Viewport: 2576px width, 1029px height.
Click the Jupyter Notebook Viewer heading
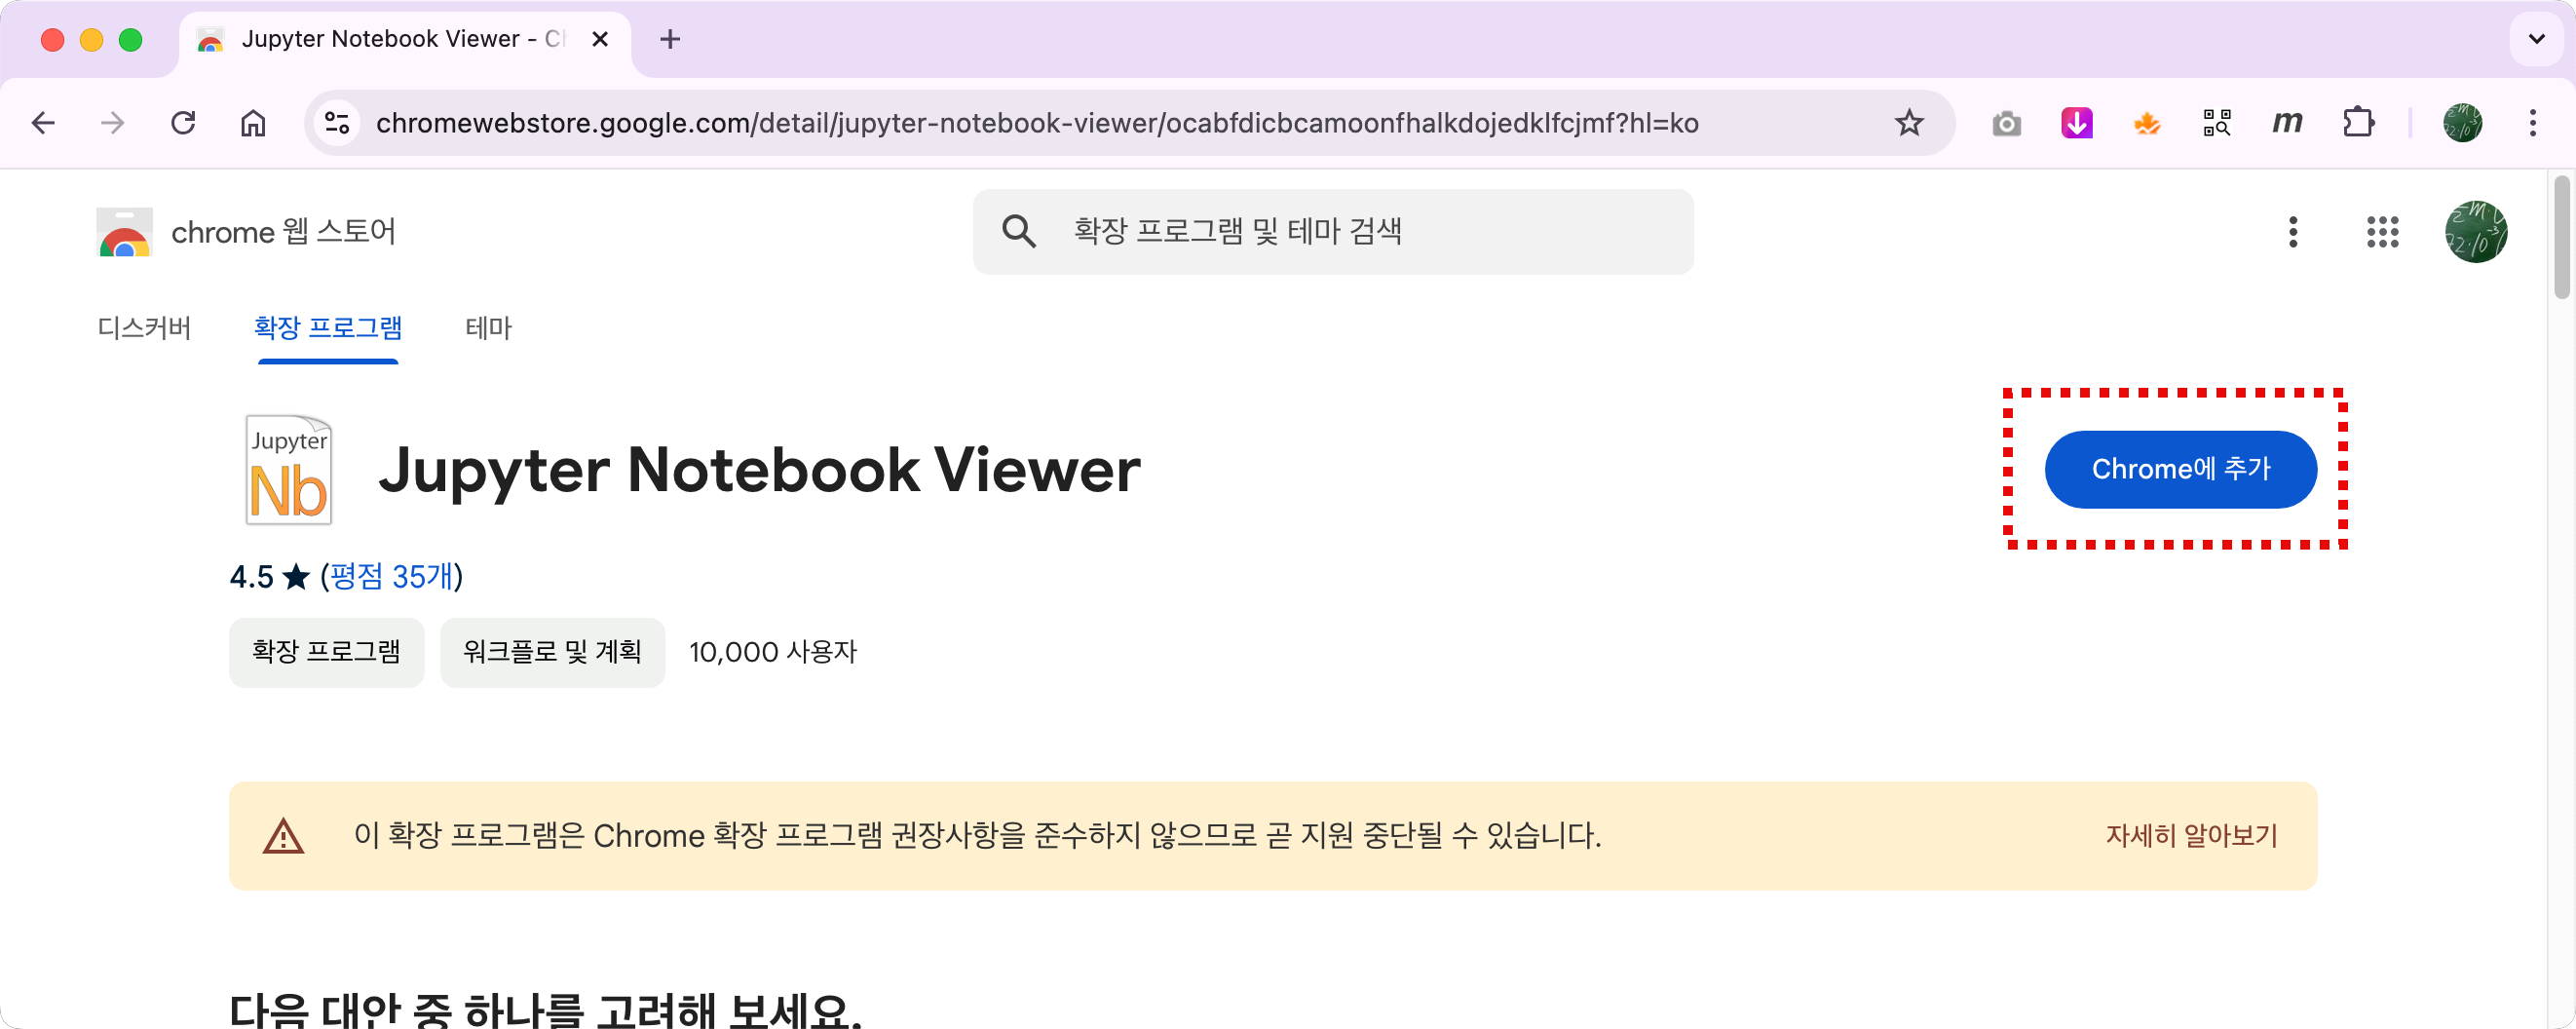759,469
